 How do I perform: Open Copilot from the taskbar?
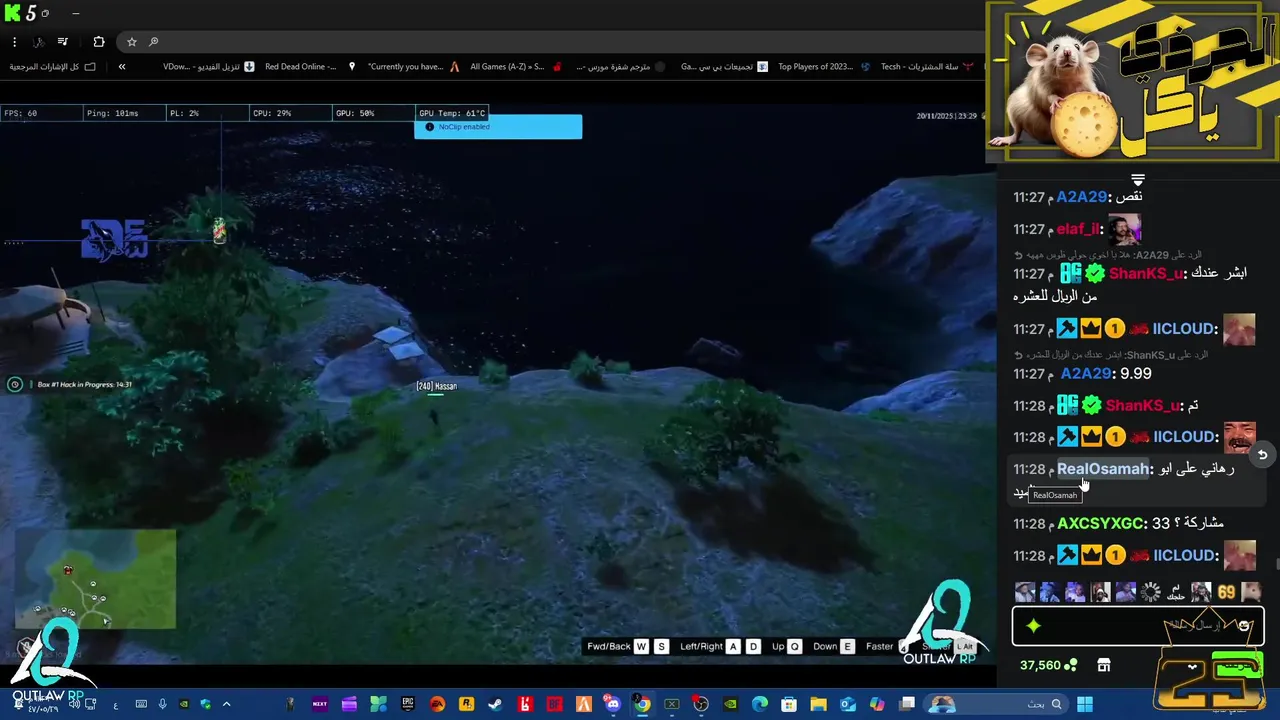tap(877, 705)
